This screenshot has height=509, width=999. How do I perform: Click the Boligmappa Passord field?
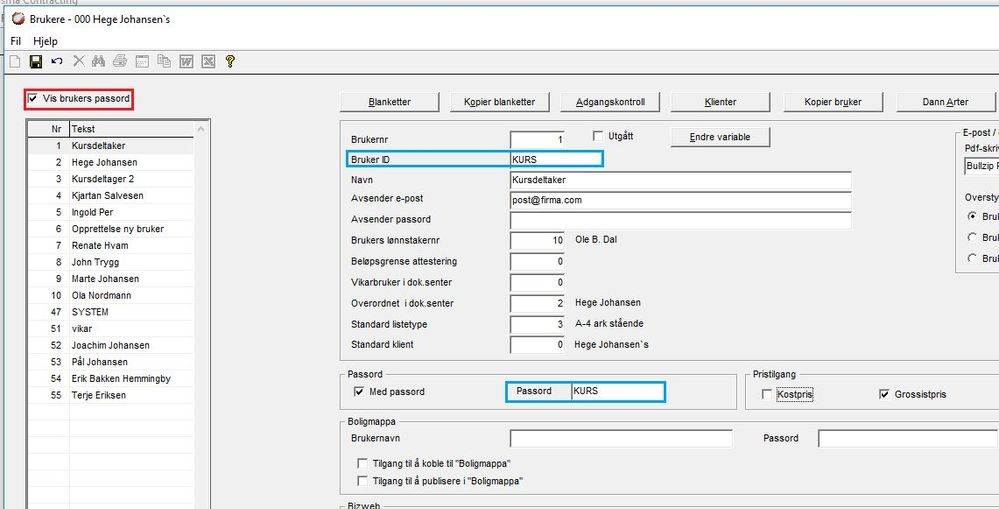click(908, 438)
